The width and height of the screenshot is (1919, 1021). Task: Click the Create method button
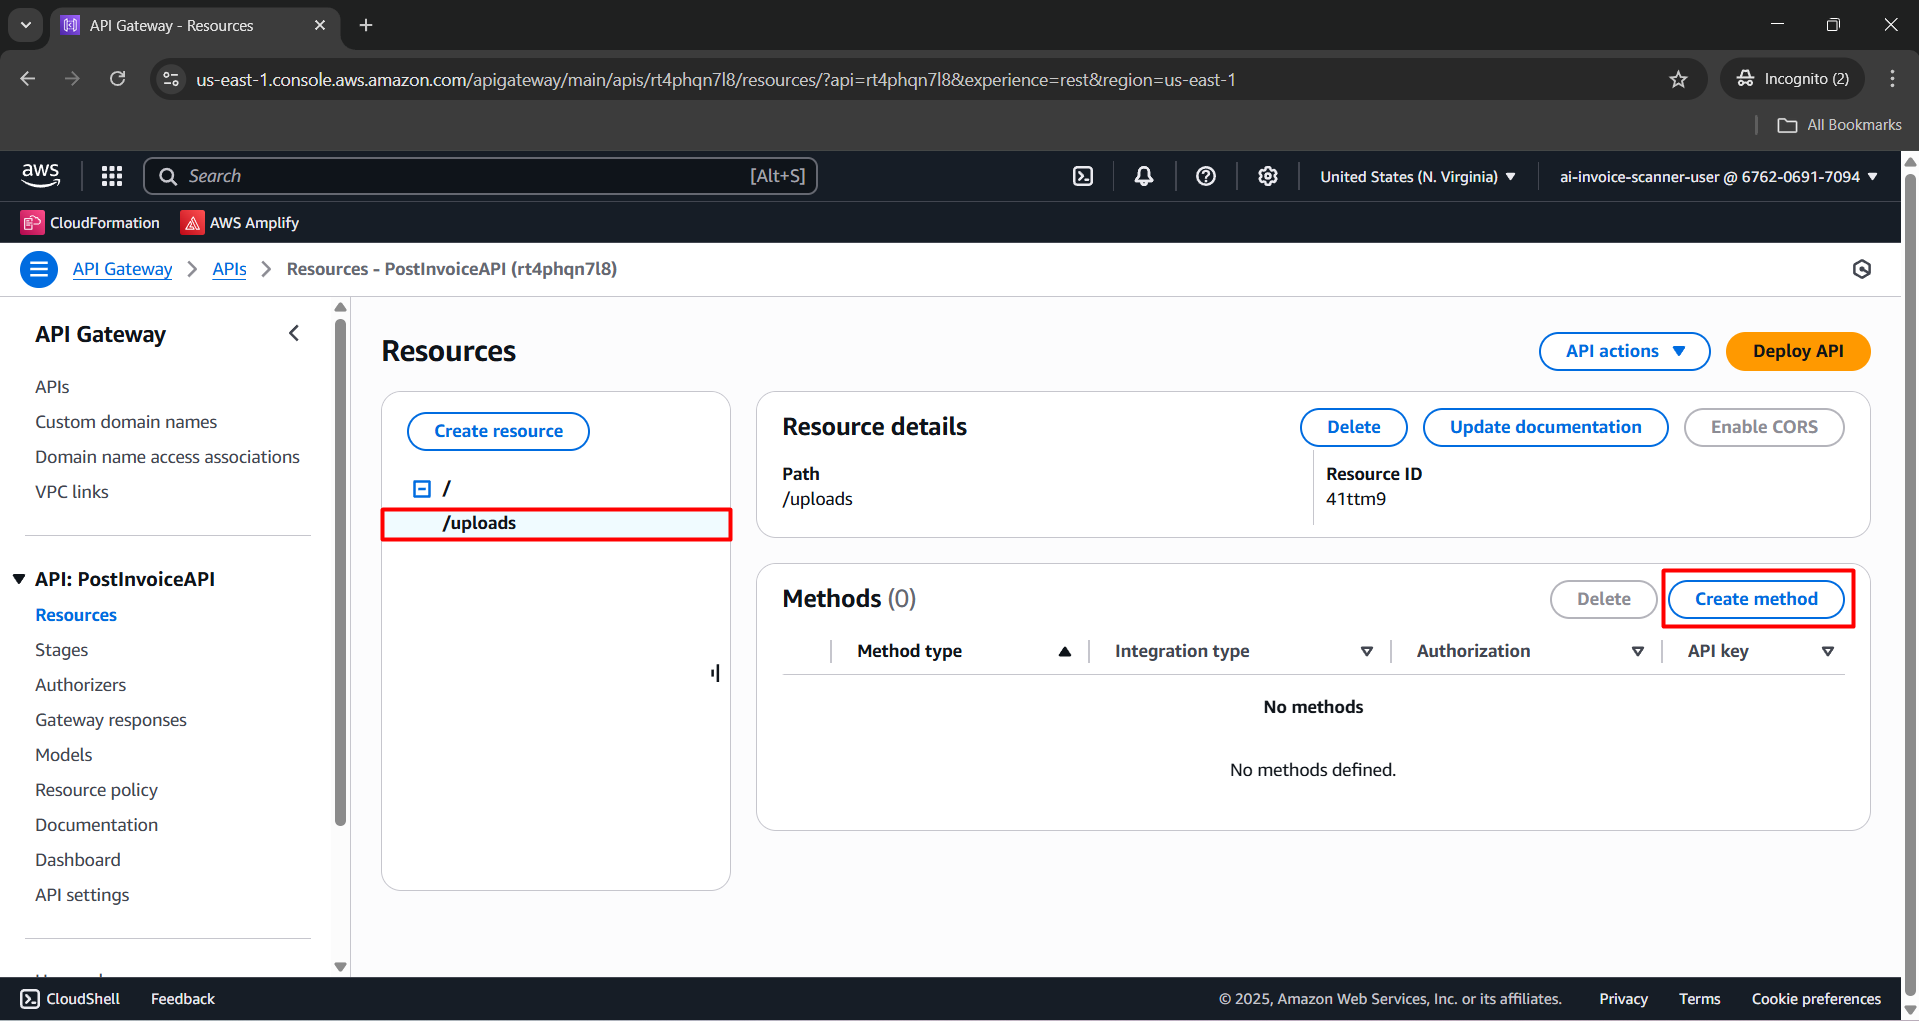pyautogui.click(x=1756, y=599)
